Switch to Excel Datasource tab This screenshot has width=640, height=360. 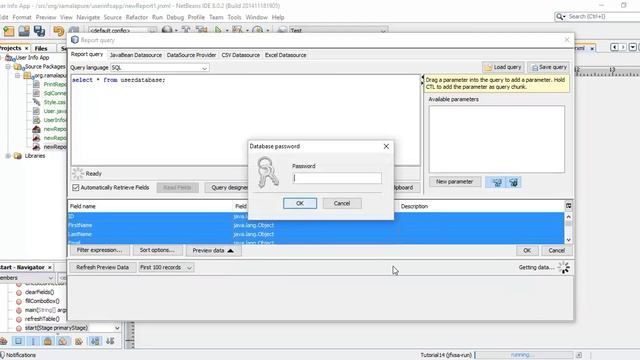(x=285, y=55)
